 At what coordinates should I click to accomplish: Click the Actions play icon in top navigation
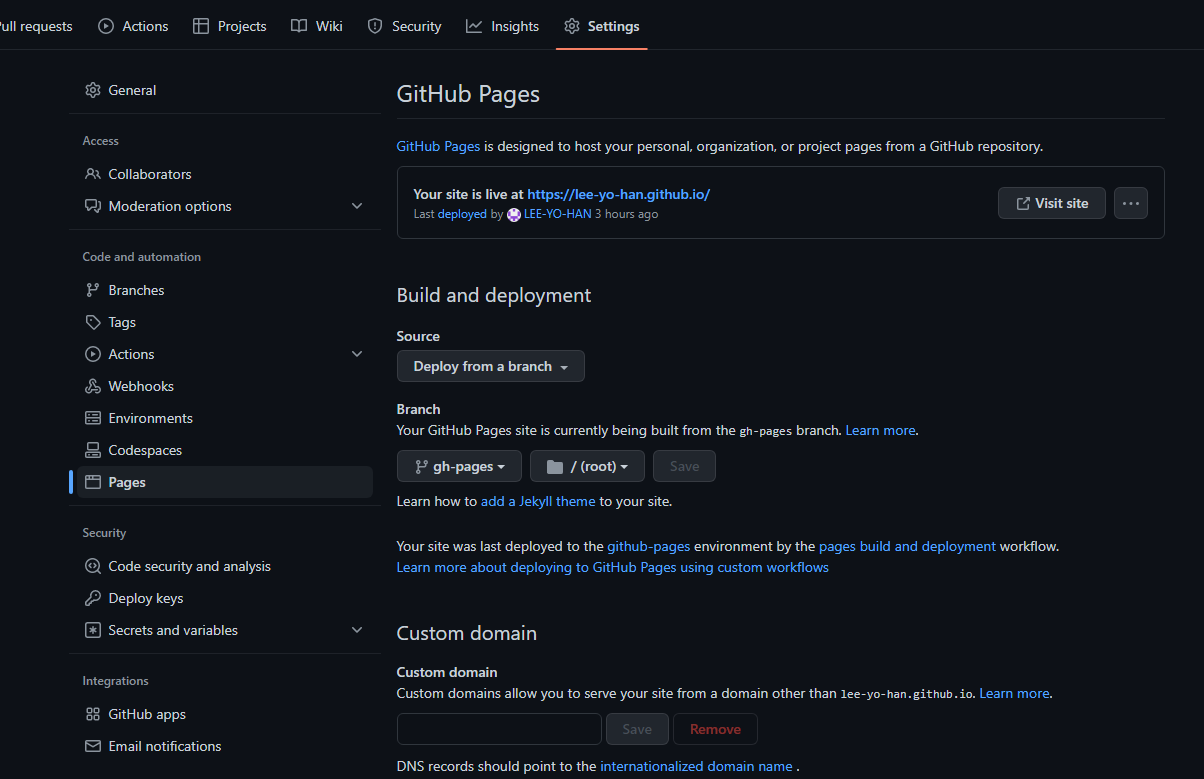pyautogui.click(x=106, y=26)
